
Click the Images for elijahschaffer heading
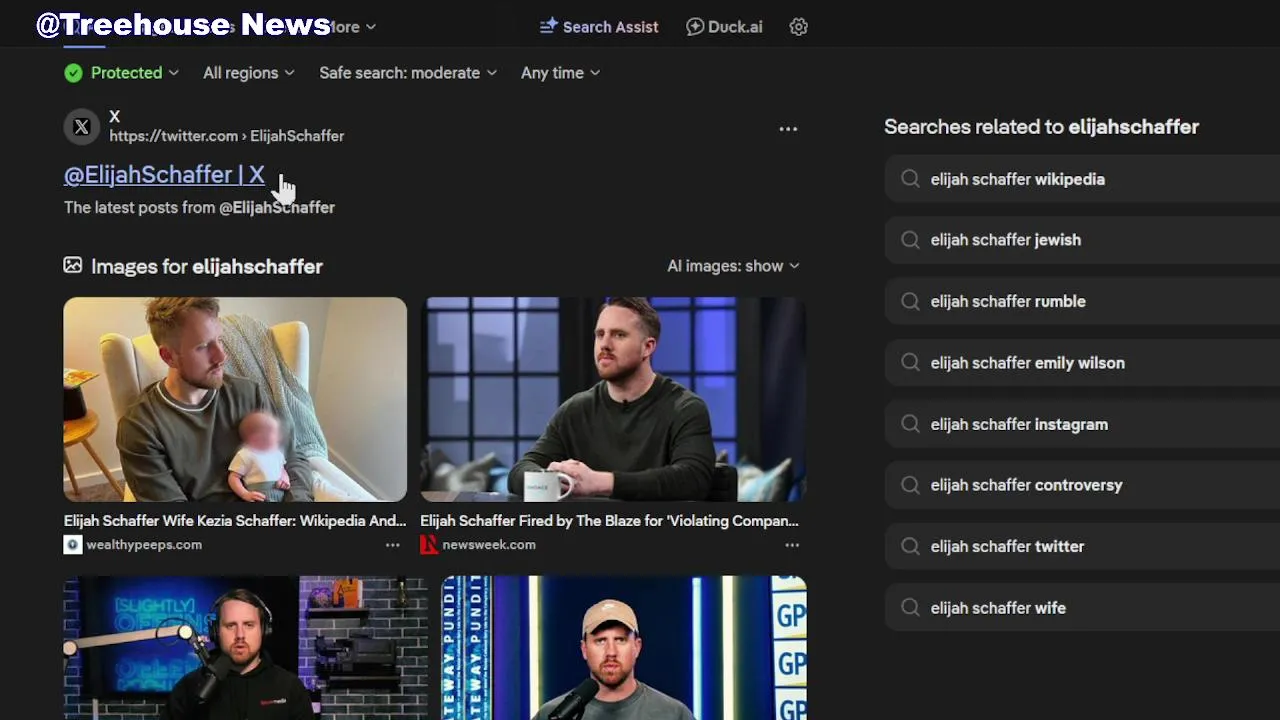click(x=207, y=266)
